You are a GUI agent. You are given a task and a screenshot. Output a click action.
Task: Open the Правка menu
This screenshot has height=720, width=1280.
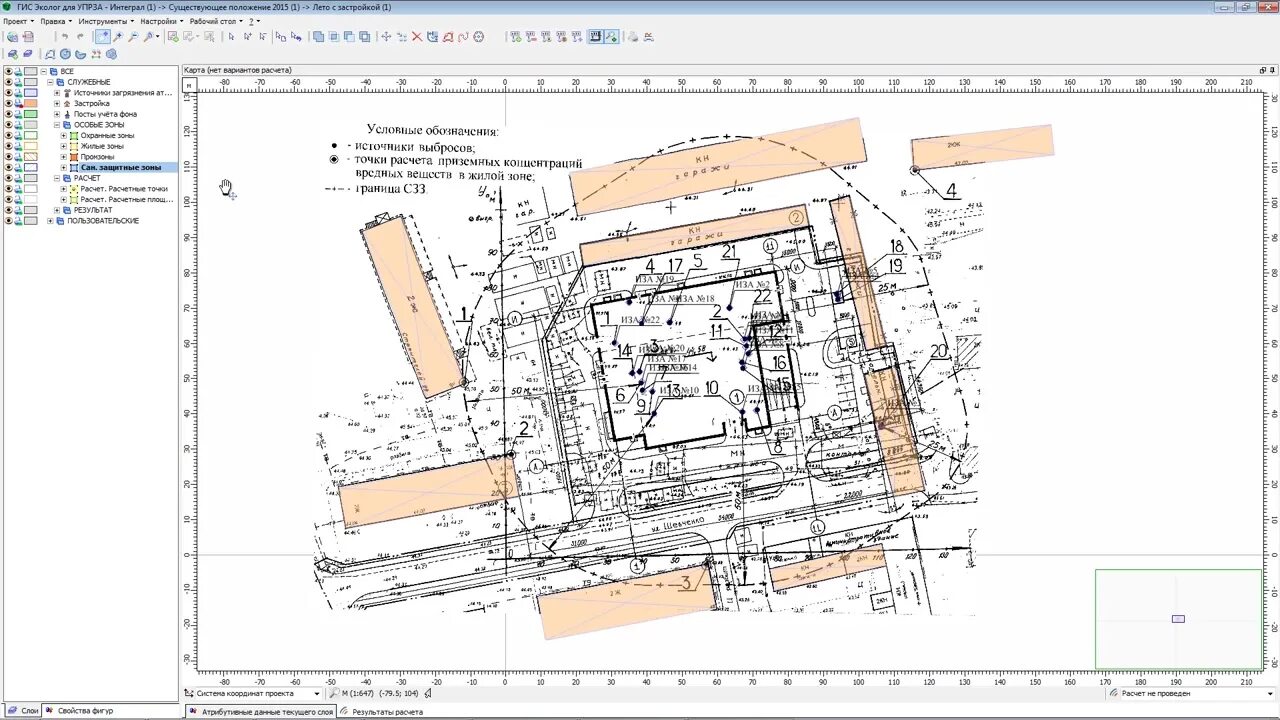coord(54,21)
